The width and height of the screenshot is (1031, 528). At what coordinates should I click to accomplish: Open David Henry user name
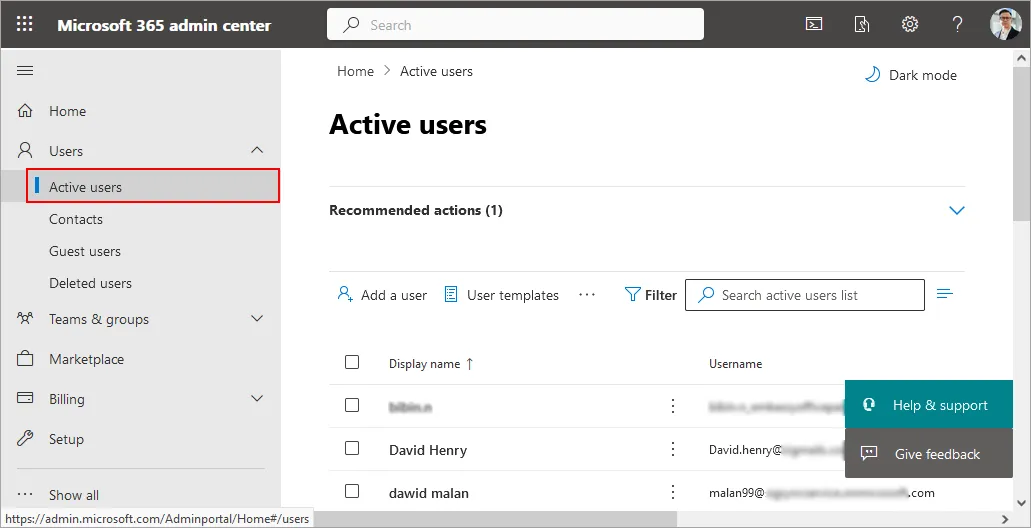coord(428,450)
